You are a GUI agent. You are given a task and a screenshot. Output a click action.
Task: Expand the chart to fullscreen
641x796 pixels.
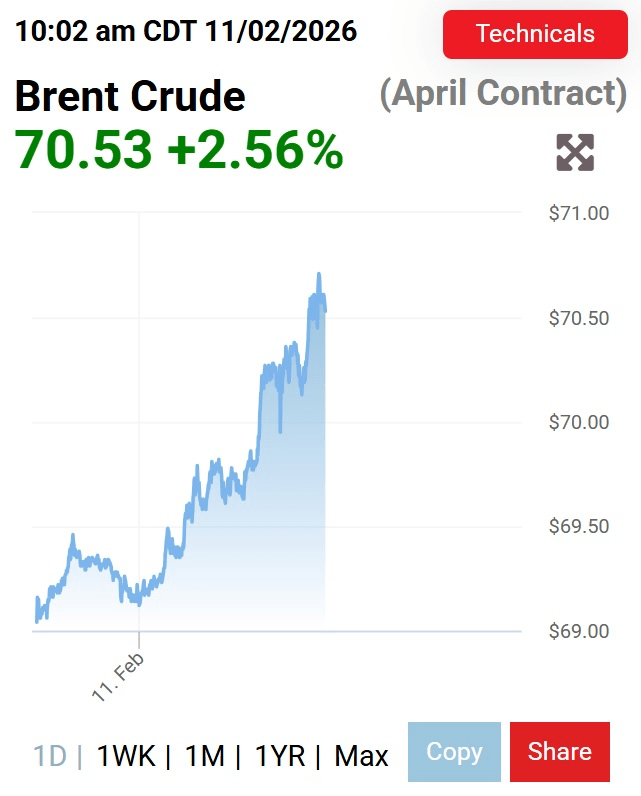[x=575, y=152]
